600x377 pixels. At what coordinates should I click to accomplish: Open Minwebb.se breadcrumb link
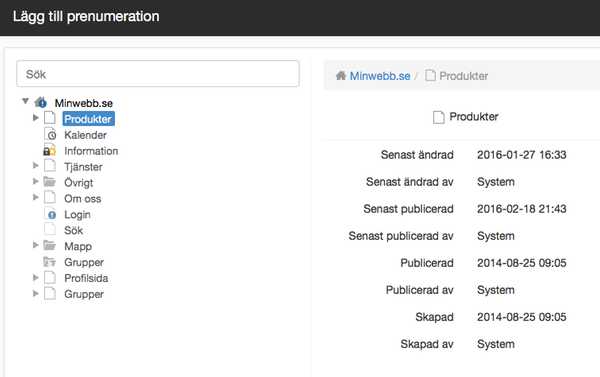pyautogui.click(x=380, y=76)
